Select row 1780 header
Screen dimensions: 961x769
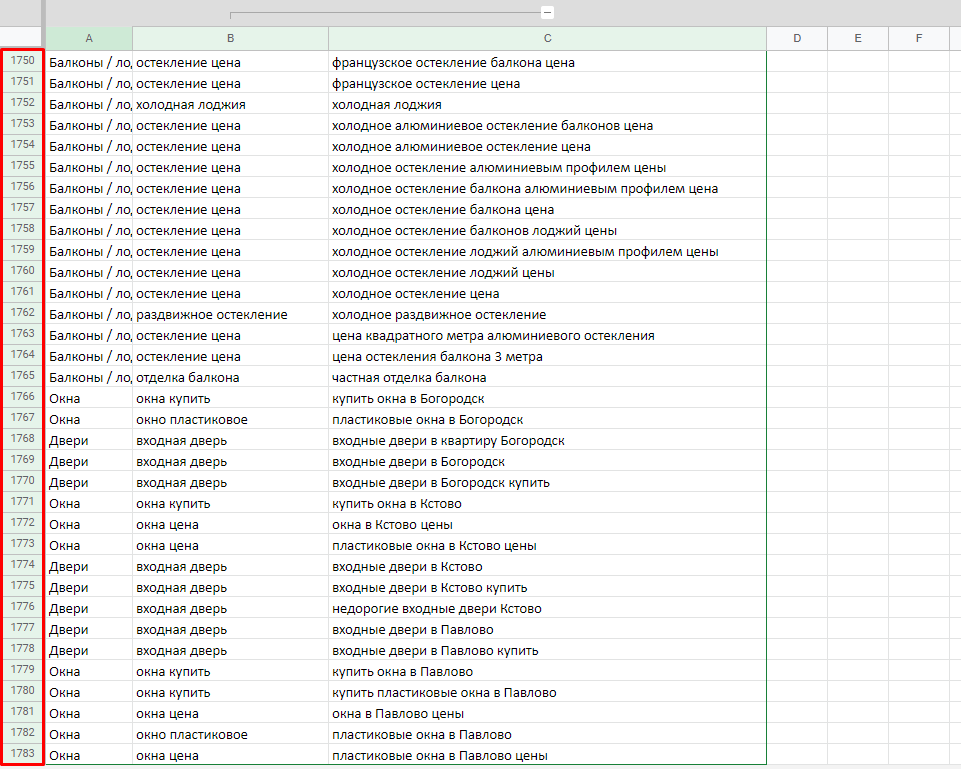tap(23, 691)
